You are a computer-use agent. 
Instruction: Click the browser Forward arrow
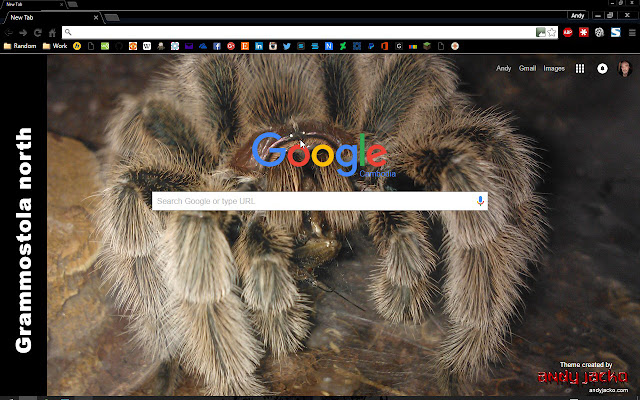pos(23,33)
